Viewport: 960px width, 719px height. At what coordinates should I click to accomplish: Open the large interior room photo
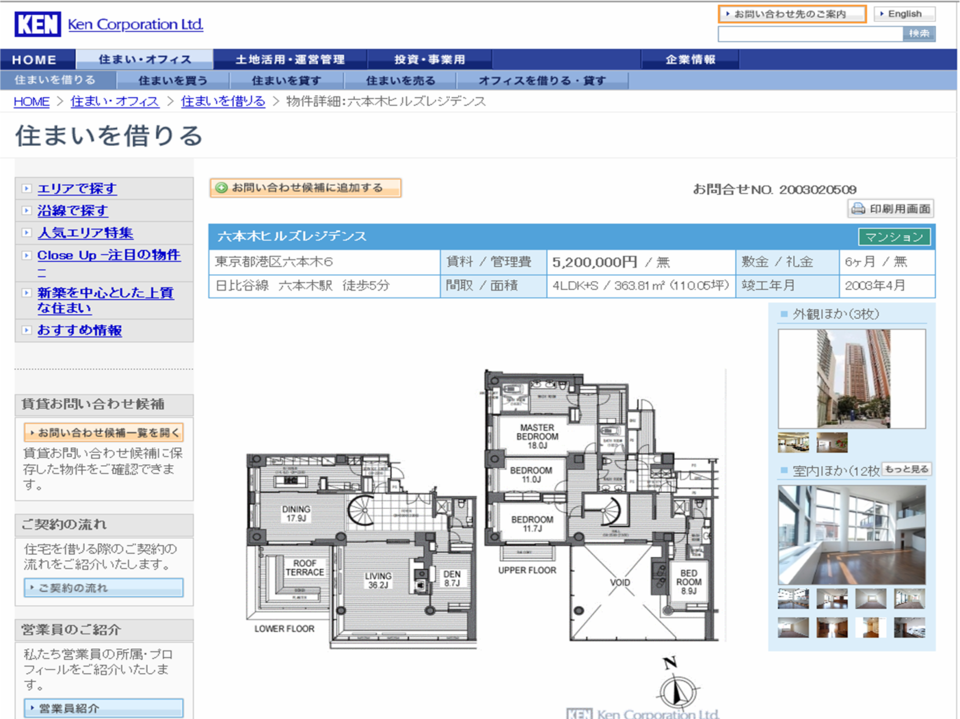coord(852,535)
